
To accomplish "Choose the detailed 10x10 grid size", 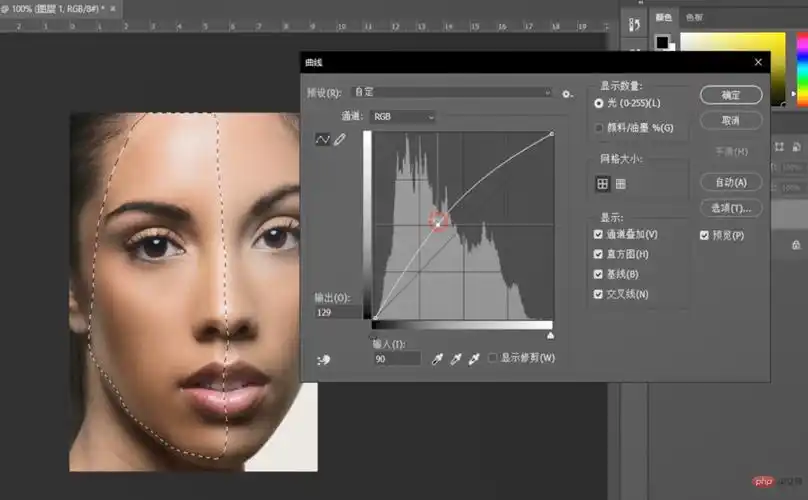I will (621, 183).
